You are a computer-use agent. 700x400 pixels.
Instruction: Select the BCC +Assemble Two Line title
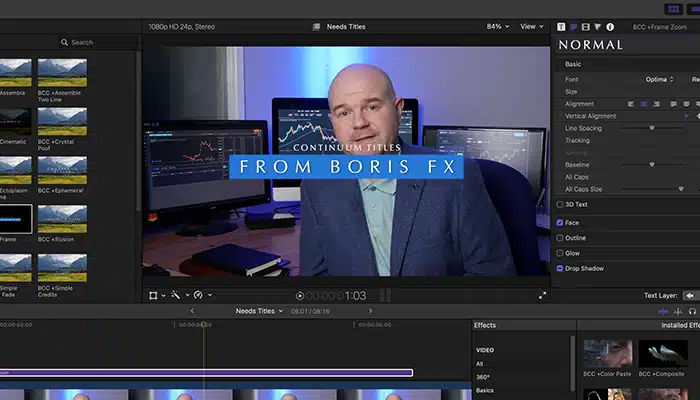pyautogui.click(x=62, y=80)
